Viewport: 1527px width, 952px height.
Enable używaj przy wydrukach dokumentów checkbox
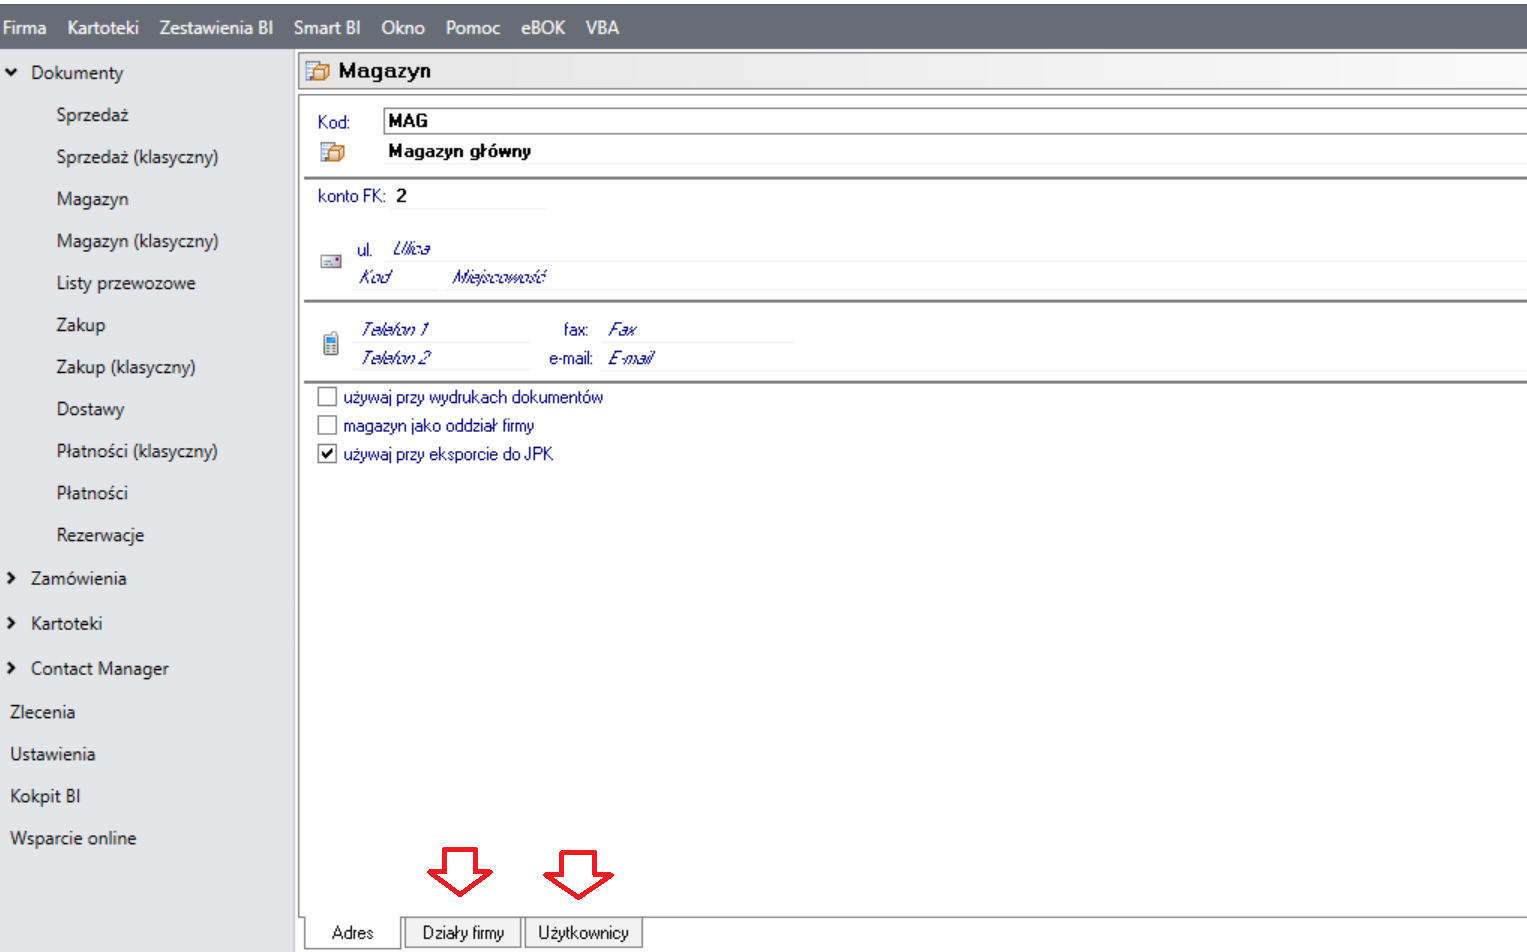tap(327, 397)
